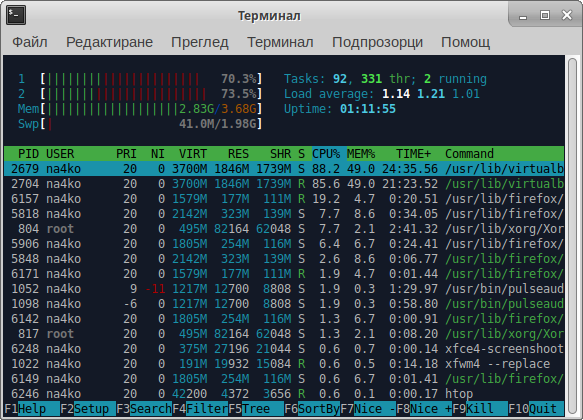Select process row with PID 2679

284,169
